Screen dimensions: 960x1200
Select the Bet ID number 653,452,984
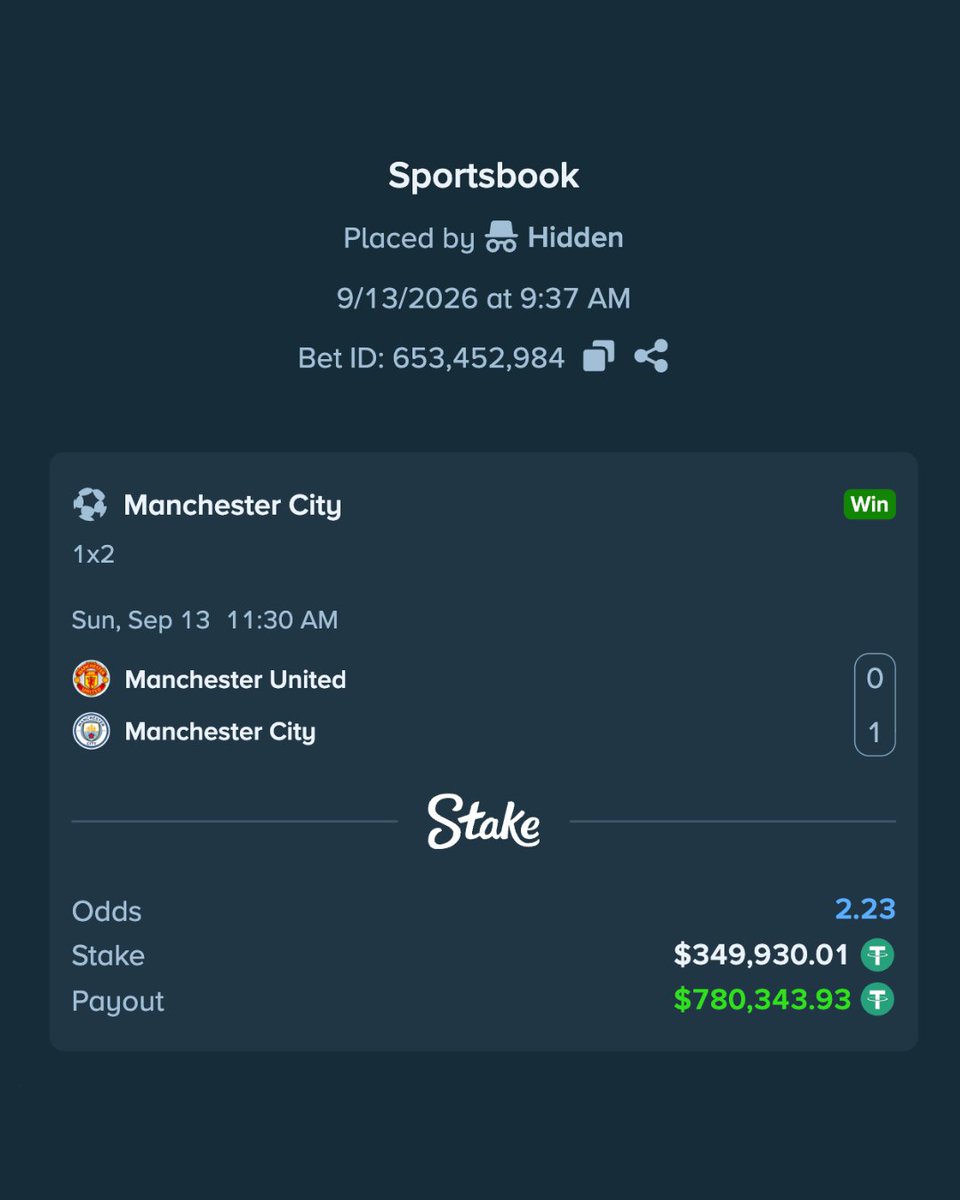point(478,357)
